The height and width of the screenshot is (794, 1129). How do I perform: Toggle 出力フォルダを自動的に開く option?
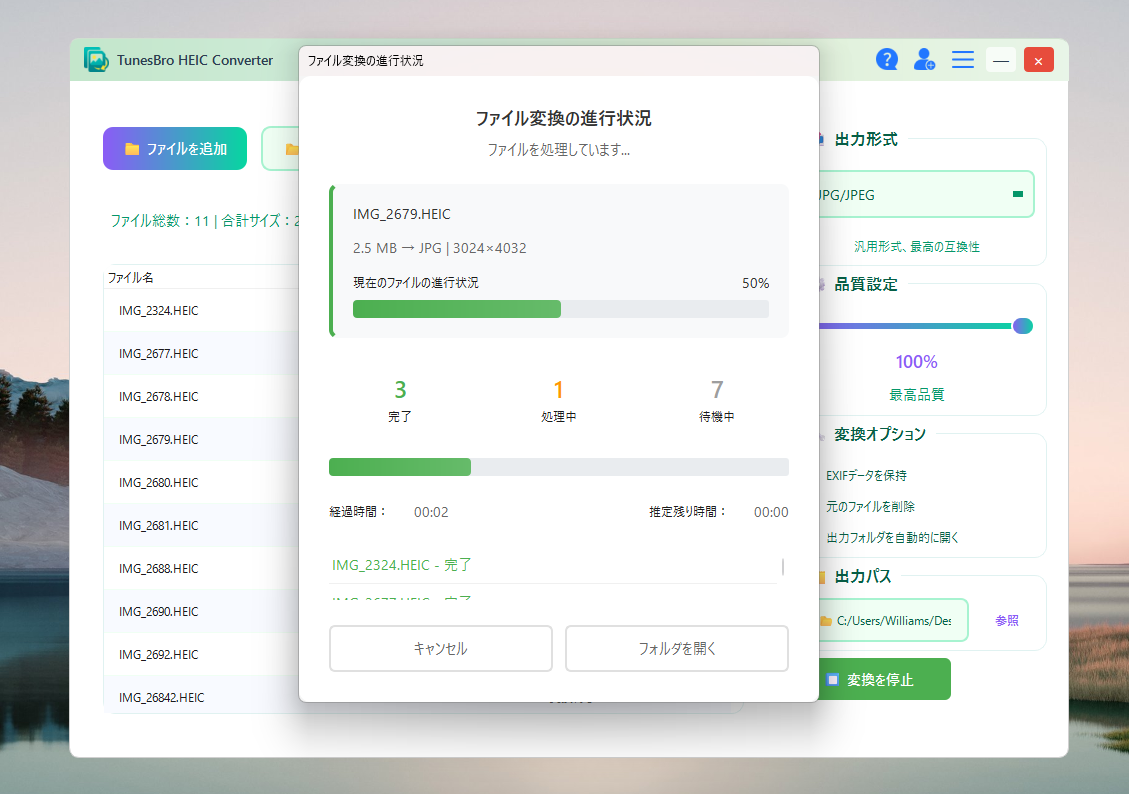tap(892, 538)
